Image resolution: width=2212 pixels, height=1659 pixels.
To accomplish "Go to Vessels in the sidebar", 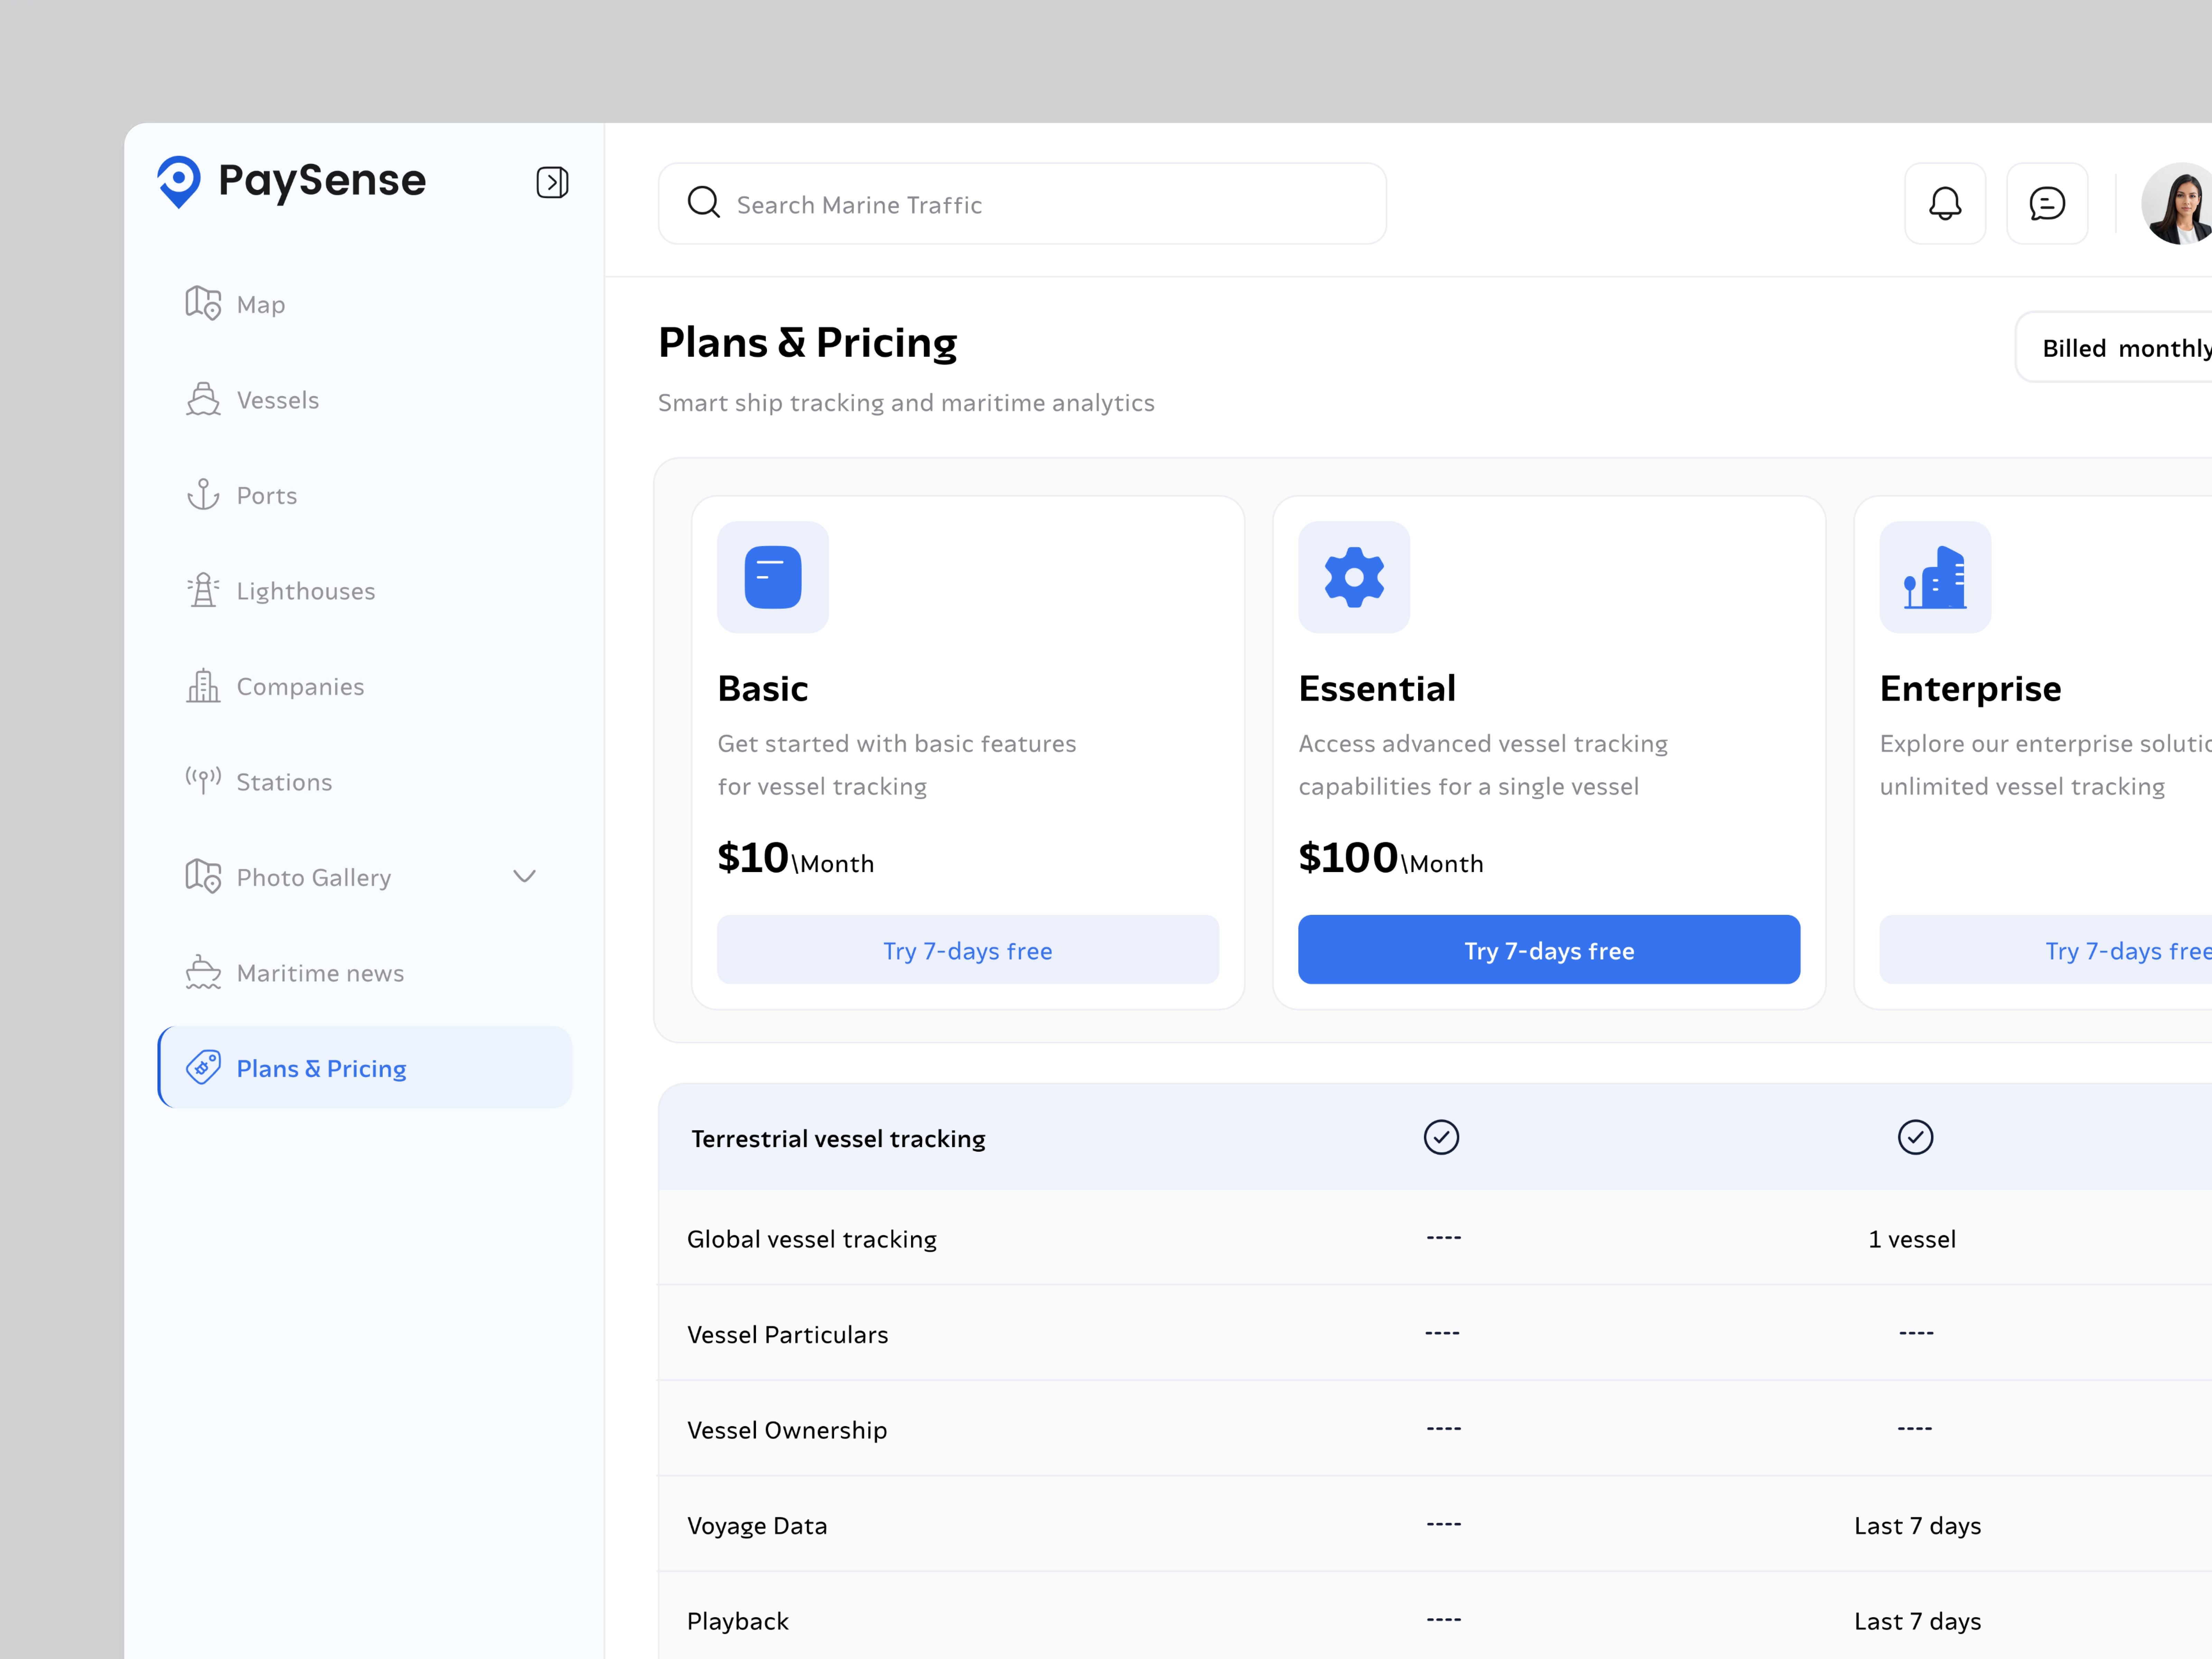I will coord(365,399).
